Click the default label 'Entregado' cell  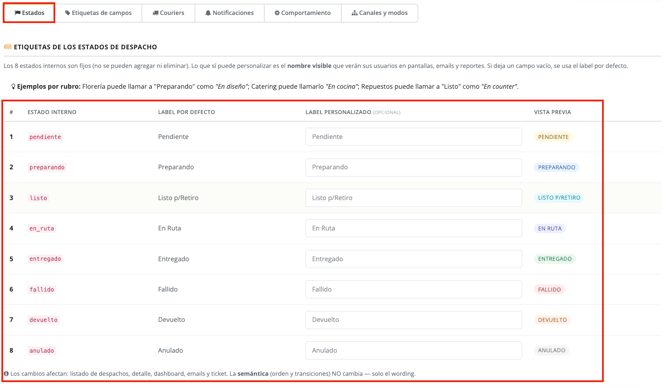pos(173,259)
